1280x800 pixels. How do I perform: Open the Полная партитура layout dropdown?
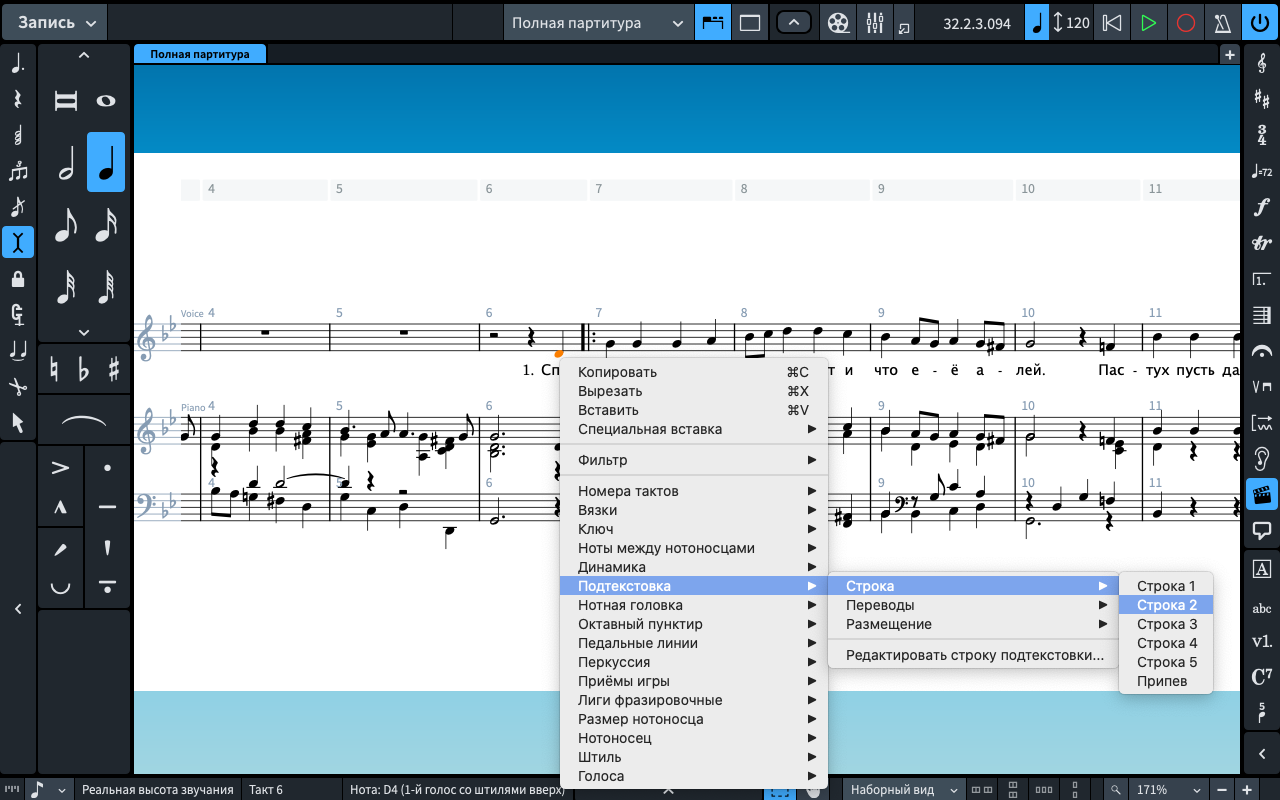(597, 22)
